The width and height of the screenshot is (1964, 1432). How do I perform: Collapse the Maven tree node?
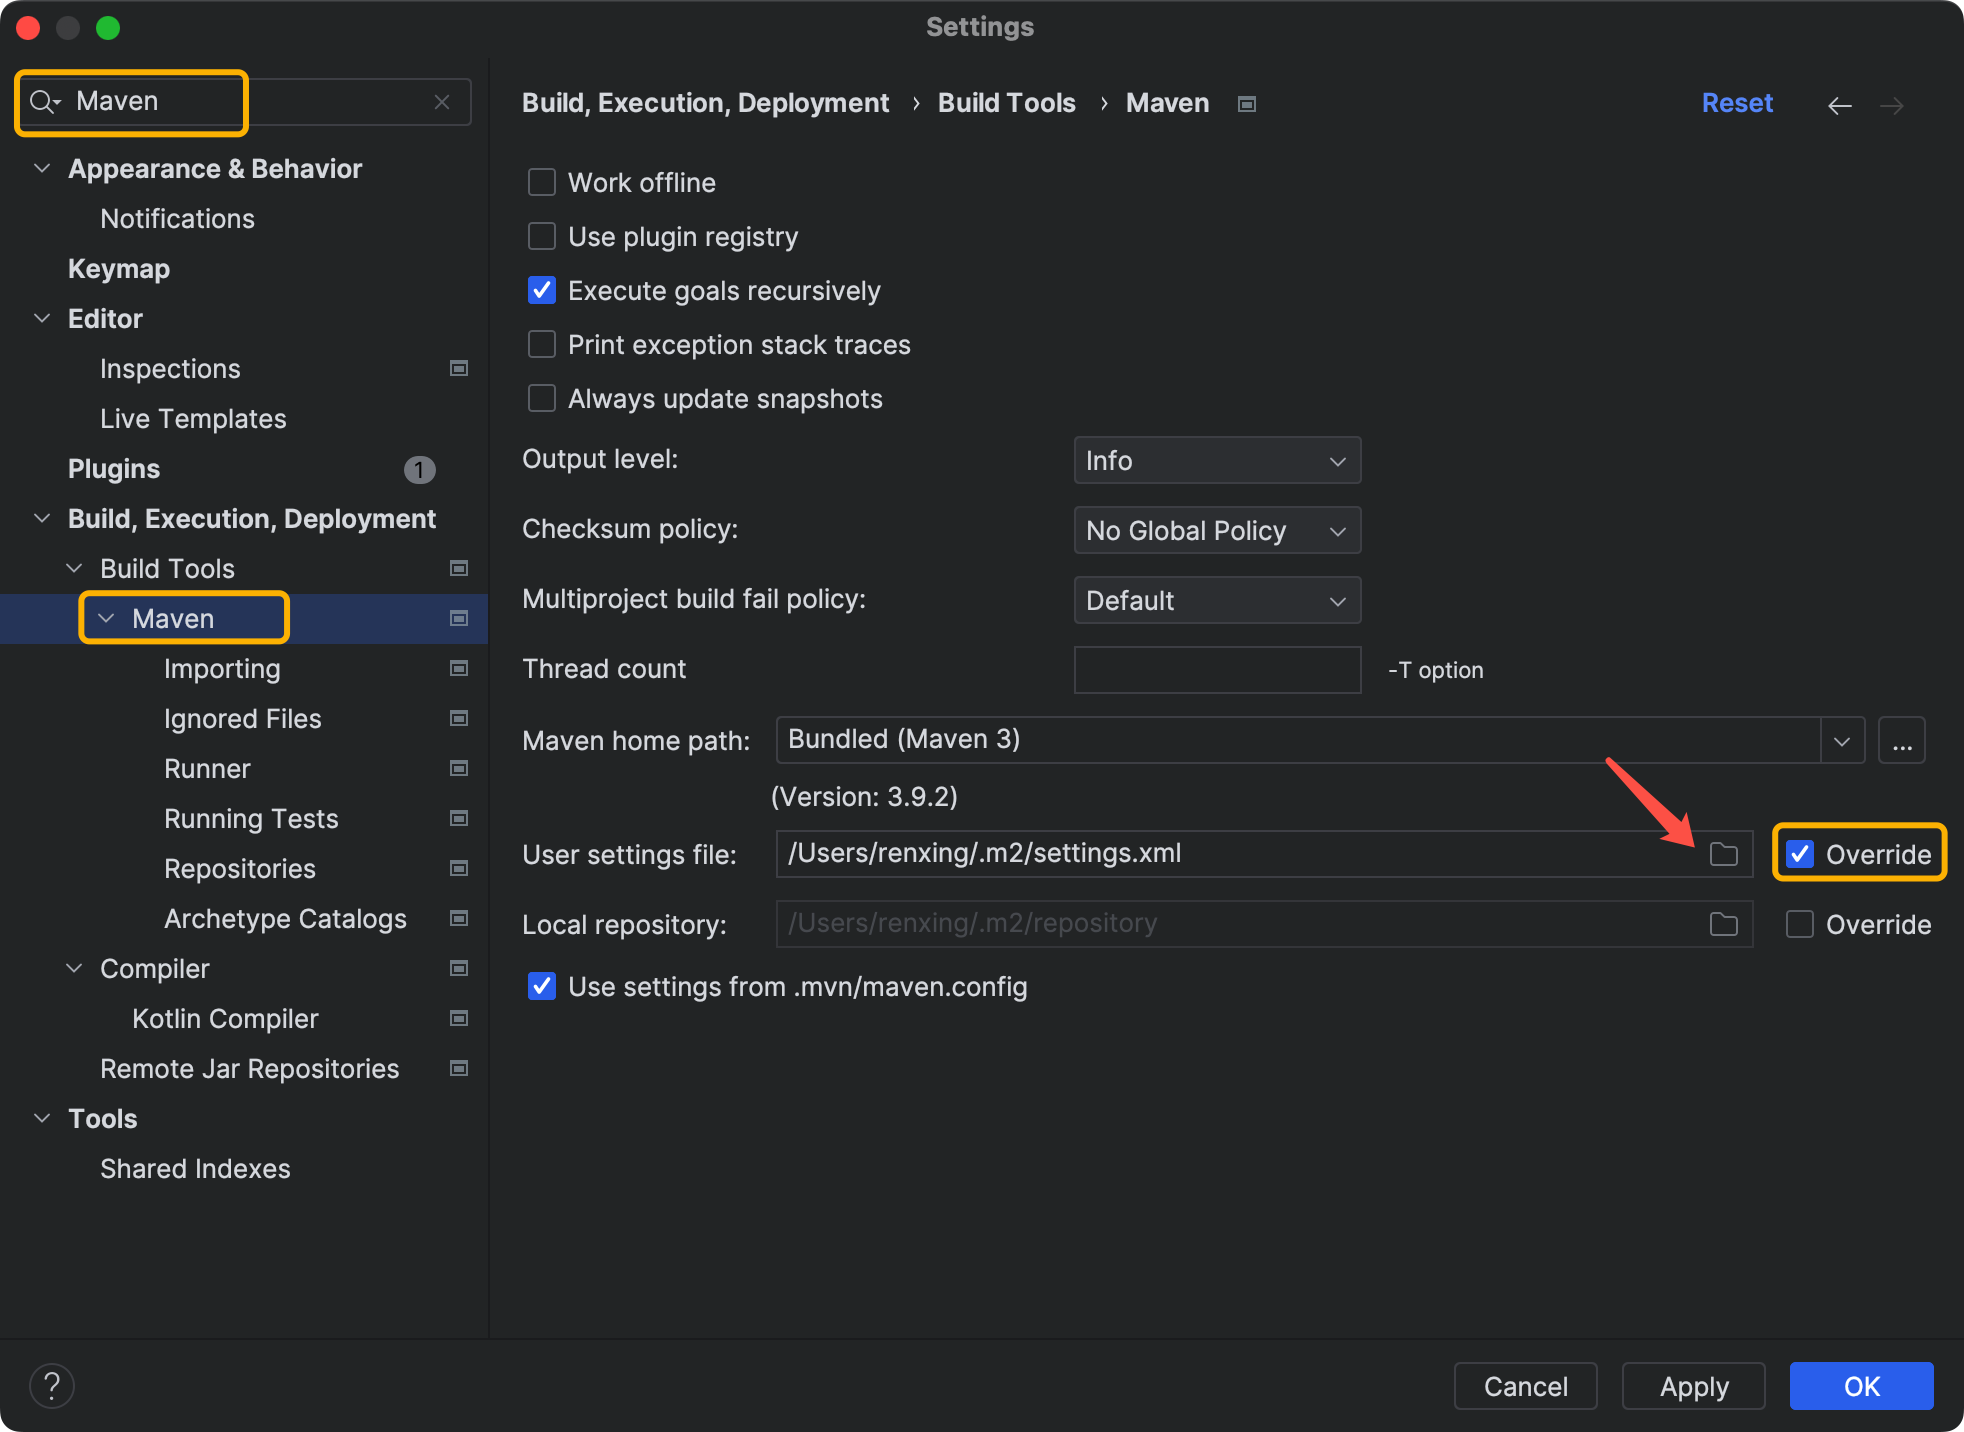pyautogui.click(x=106, y=618)
